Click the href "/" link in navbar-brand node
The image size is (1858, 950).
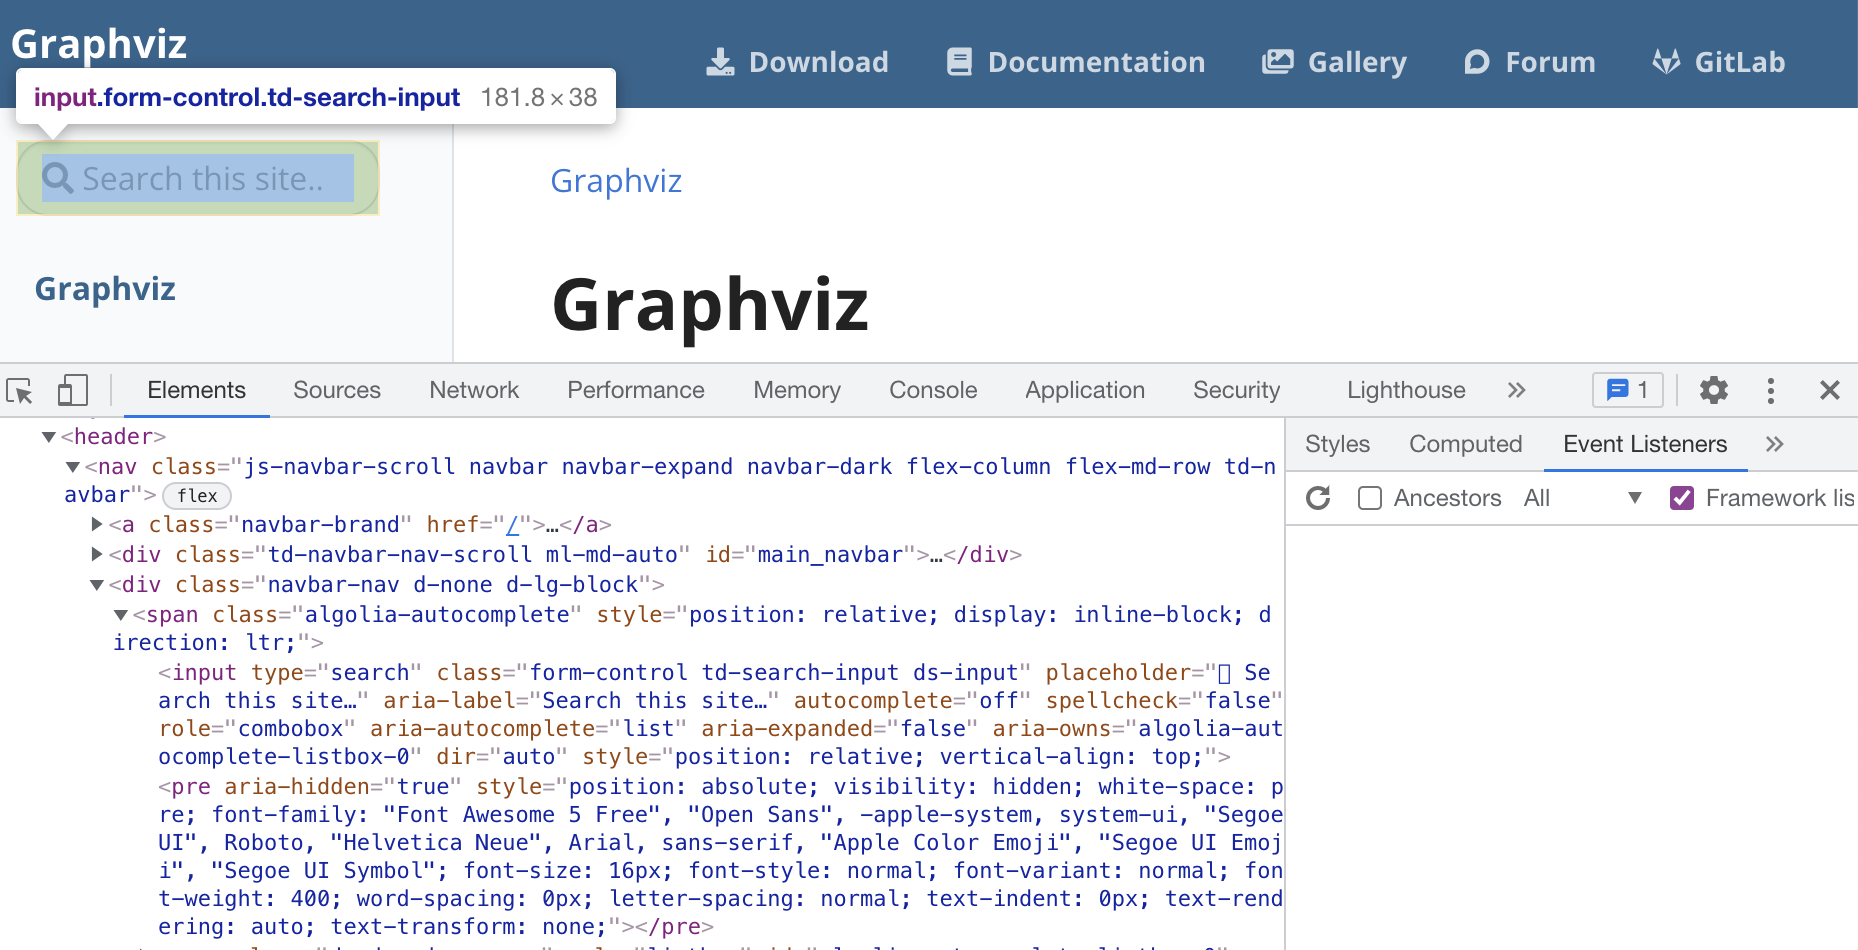[x=512, y=525]
